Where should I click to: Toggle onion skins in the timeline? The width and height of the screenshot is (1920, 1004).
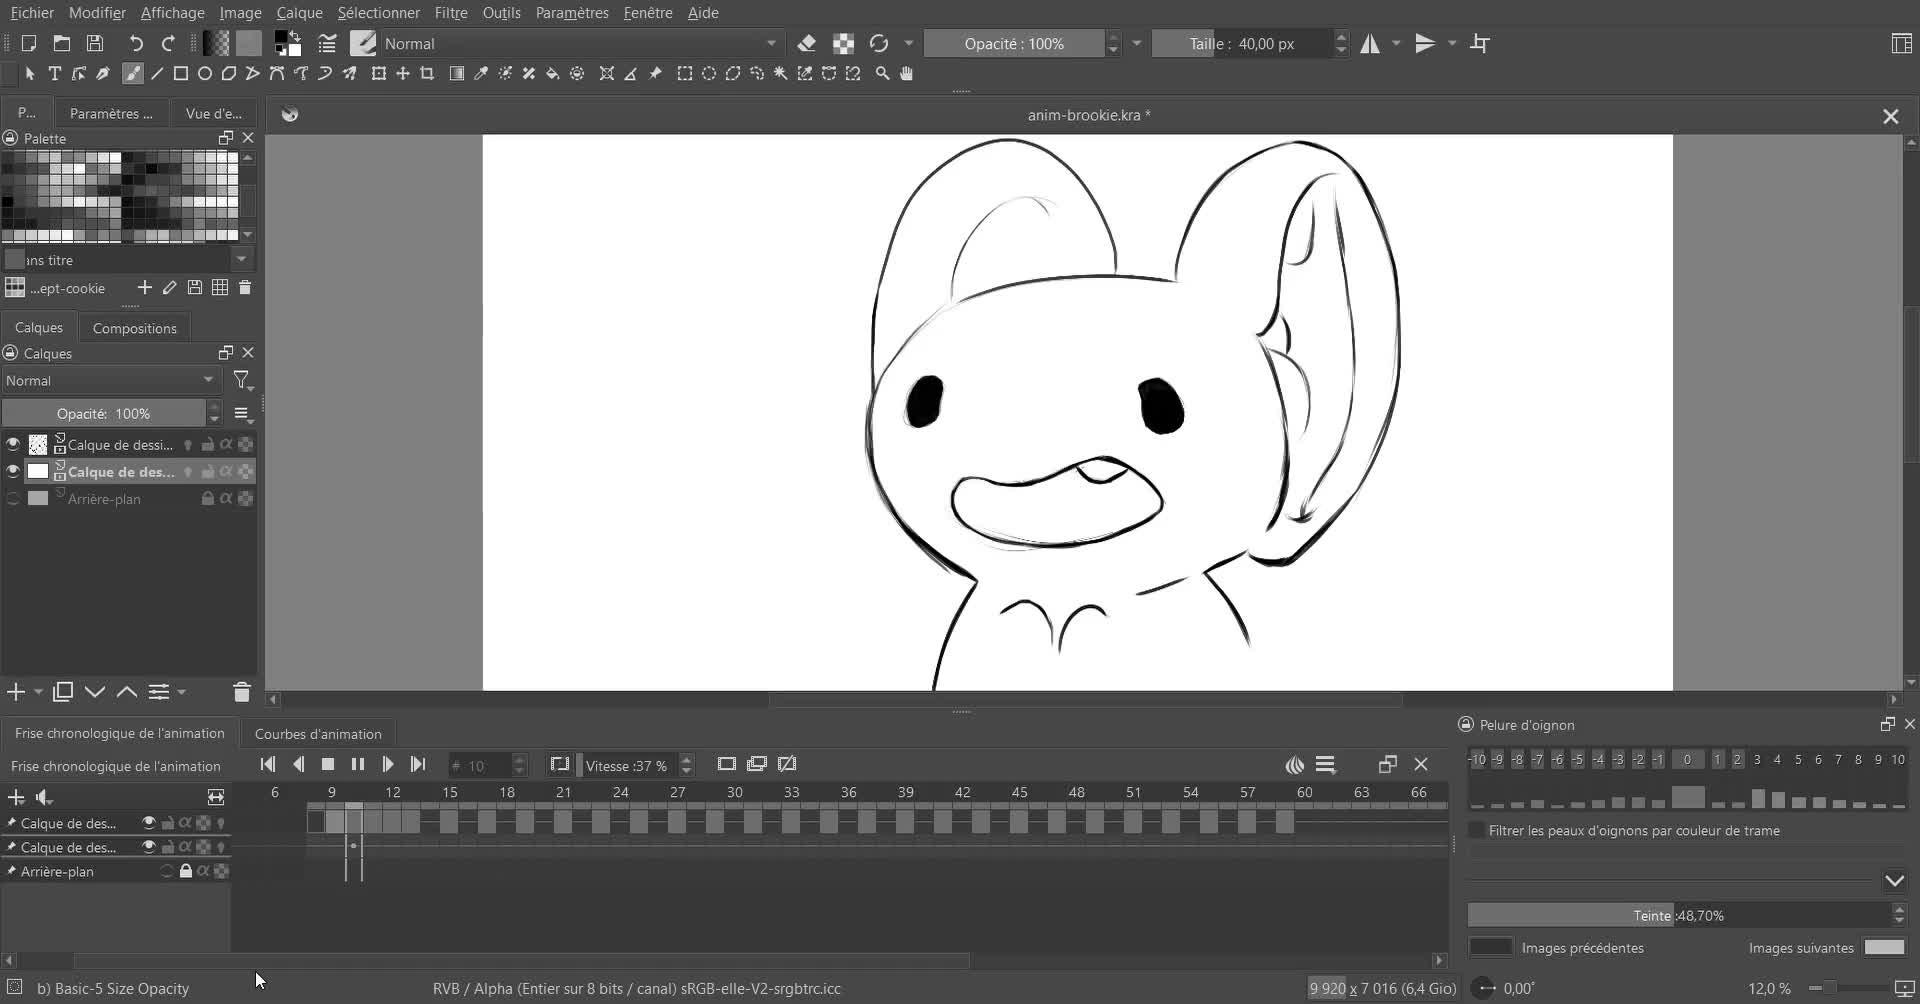click(x=1294, y=764)
